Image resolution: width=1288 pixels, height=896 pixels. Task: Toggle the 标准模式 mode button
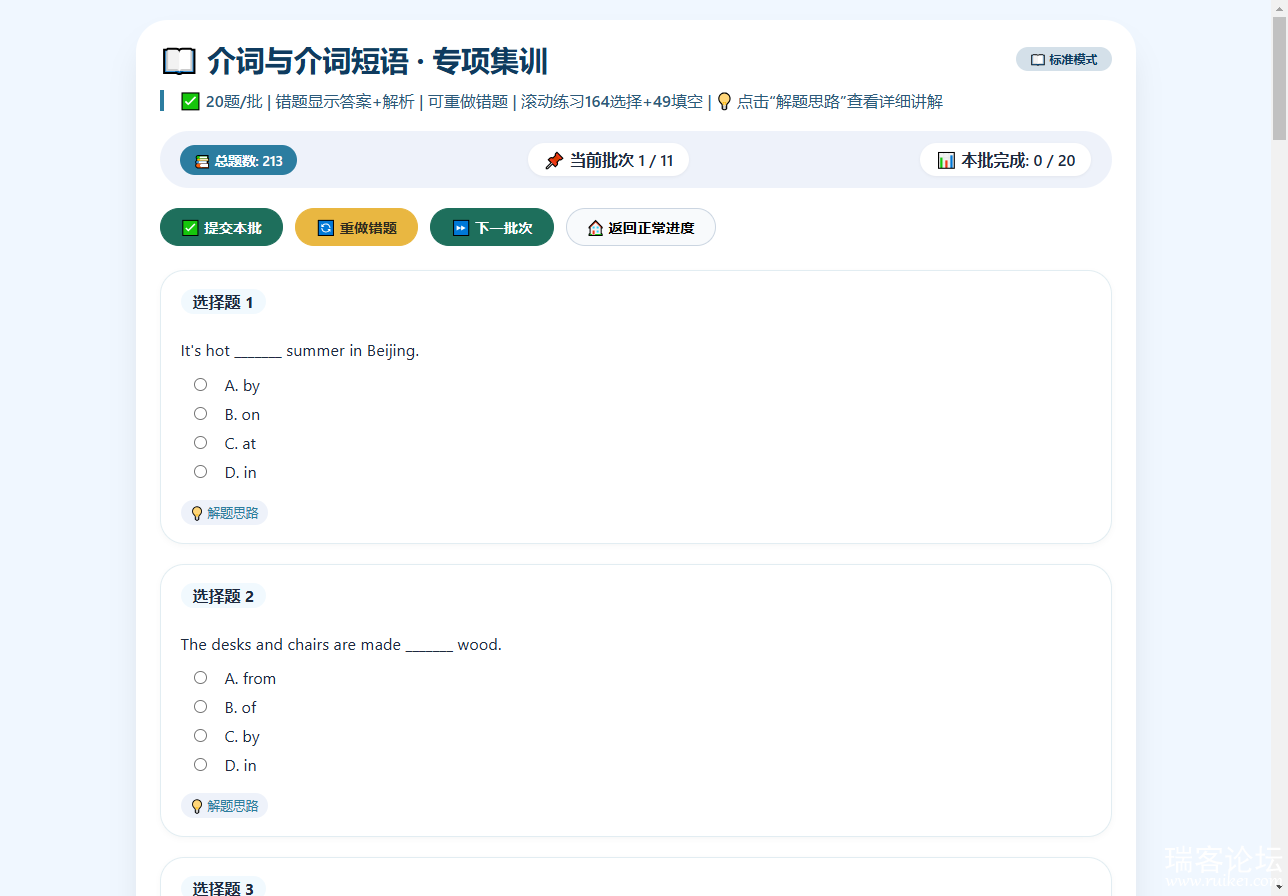click(1063, 59)
